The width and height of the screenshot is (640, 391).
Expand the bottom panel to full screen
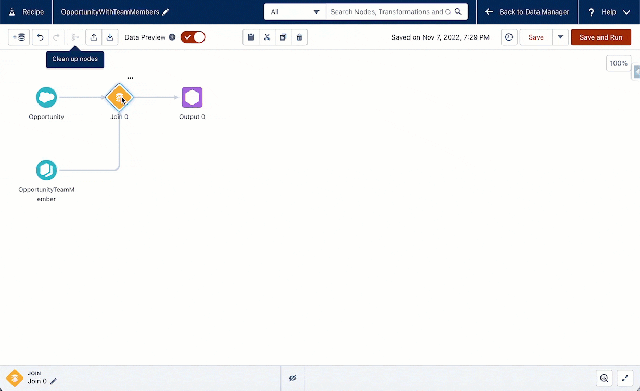pyautogui.click(x=625, y=378)
